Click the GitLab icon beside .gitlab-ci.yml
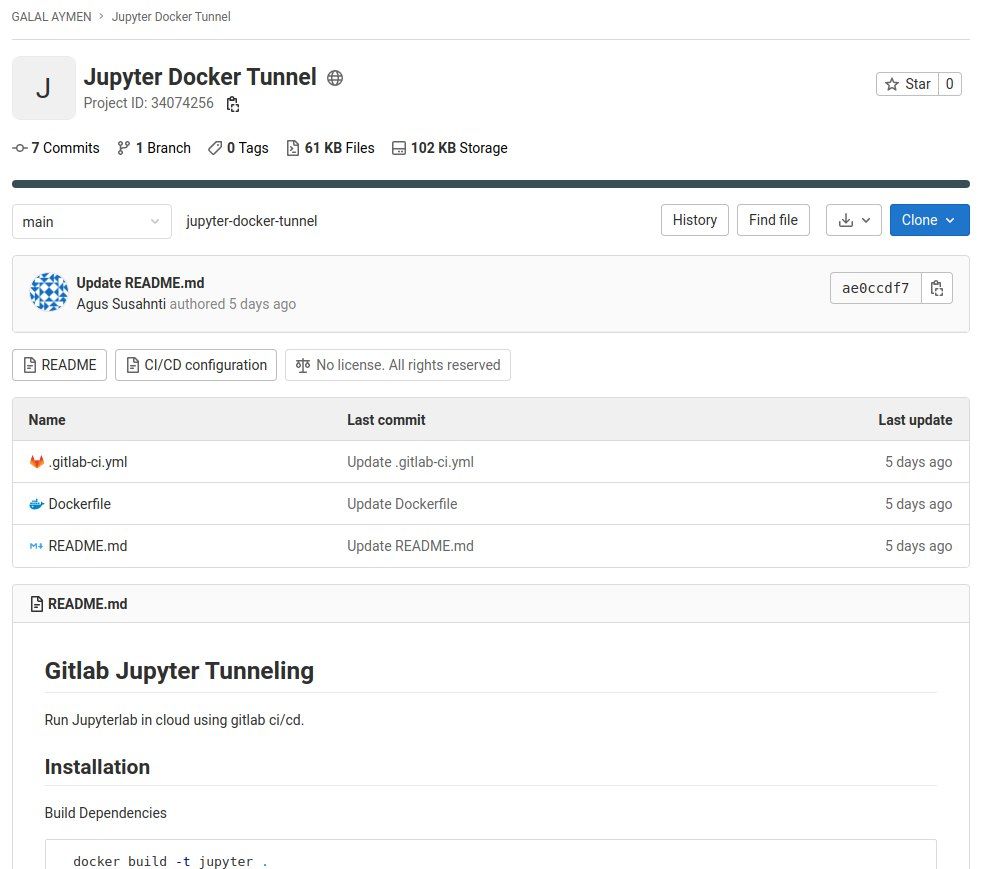Viewport: 984px width, 869px height. (x=37, y=462)
